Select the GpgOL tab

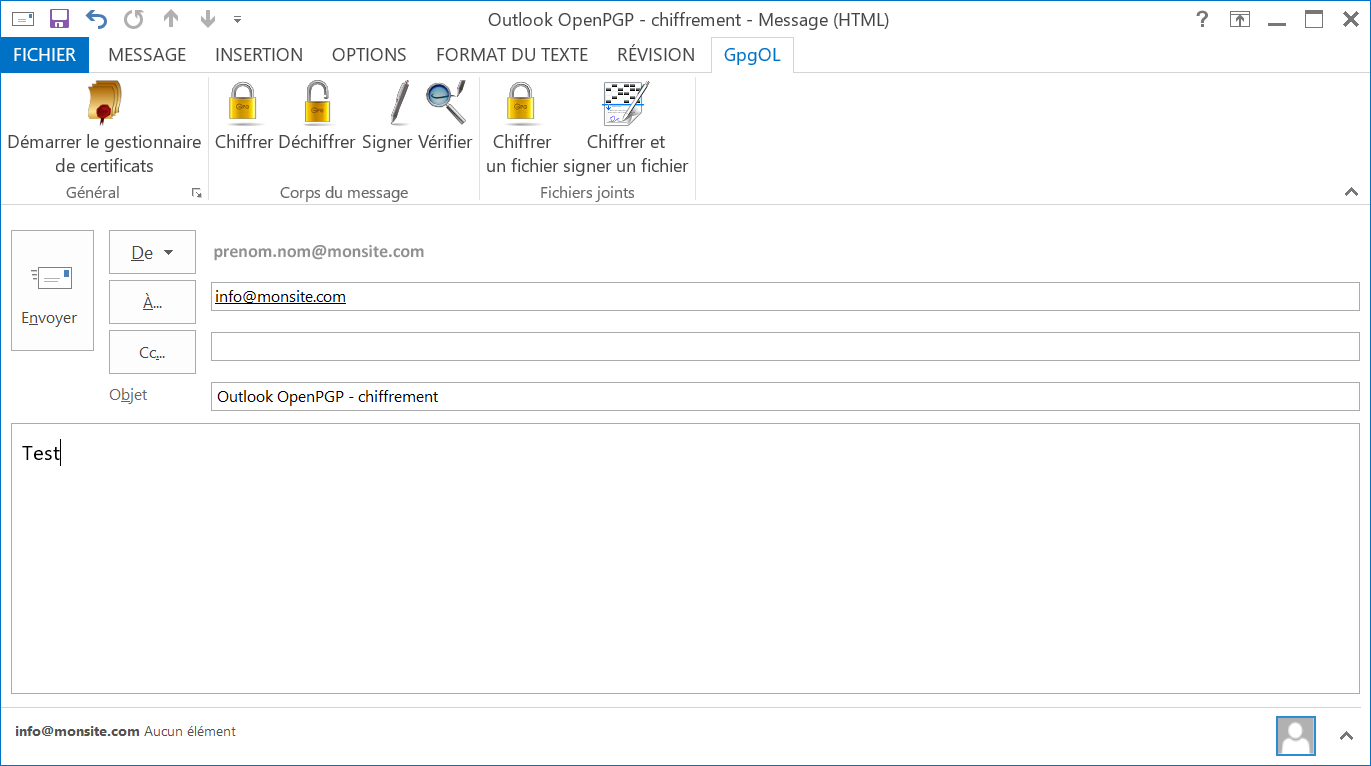click(x=752, y=55)
